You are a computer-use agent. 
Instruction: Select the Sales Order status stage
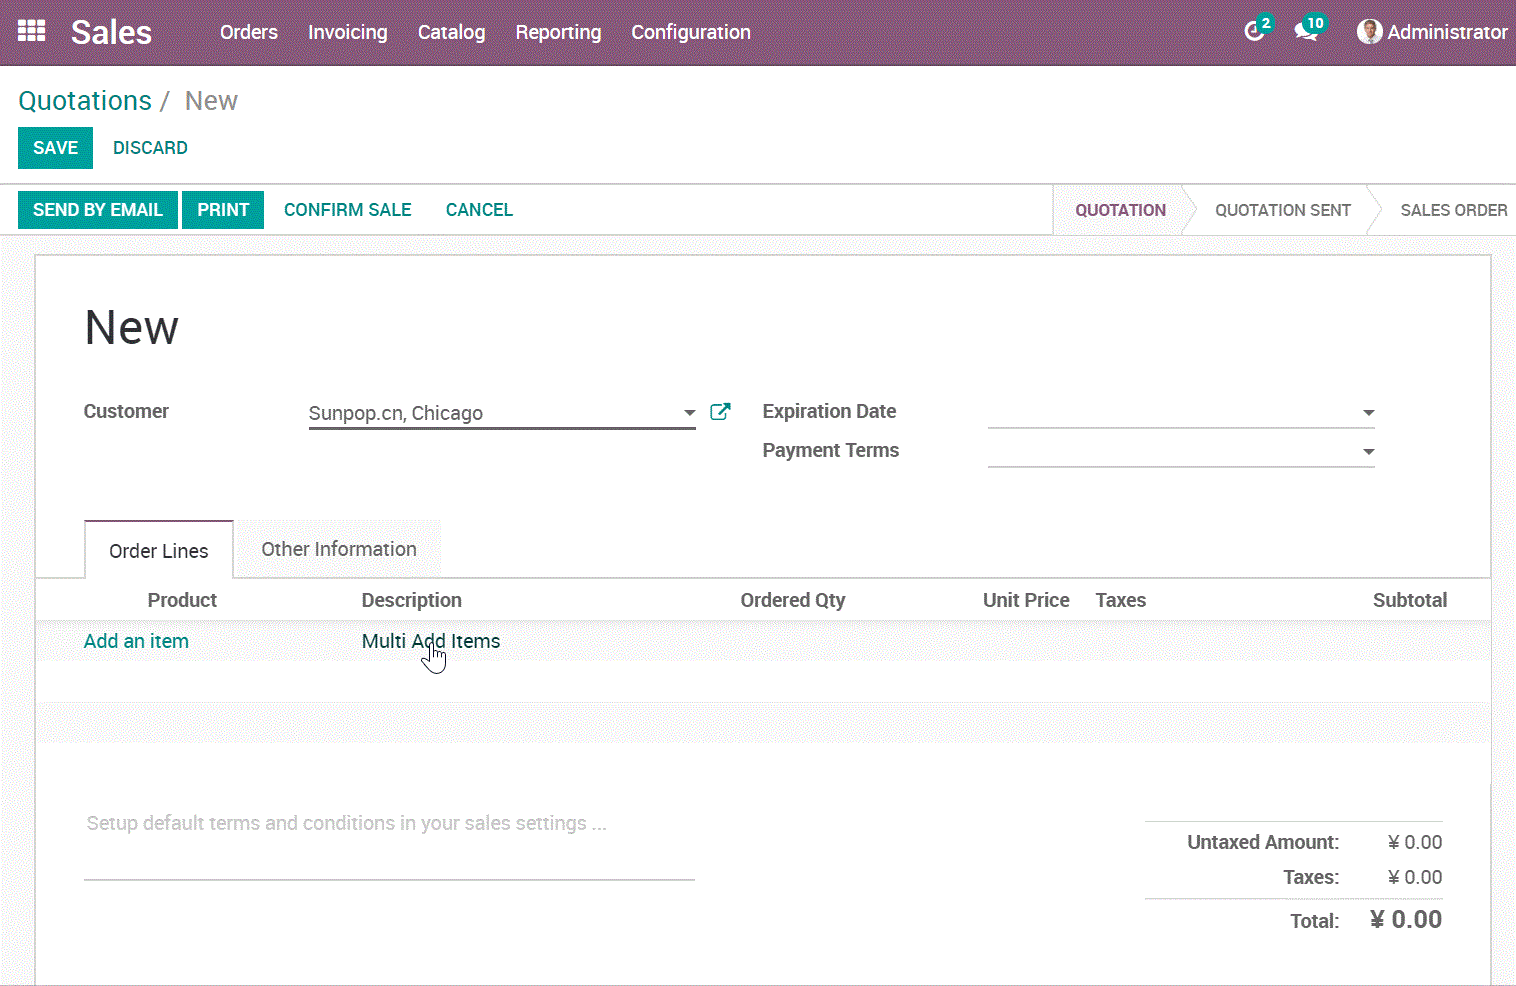tap(1453, 210)
